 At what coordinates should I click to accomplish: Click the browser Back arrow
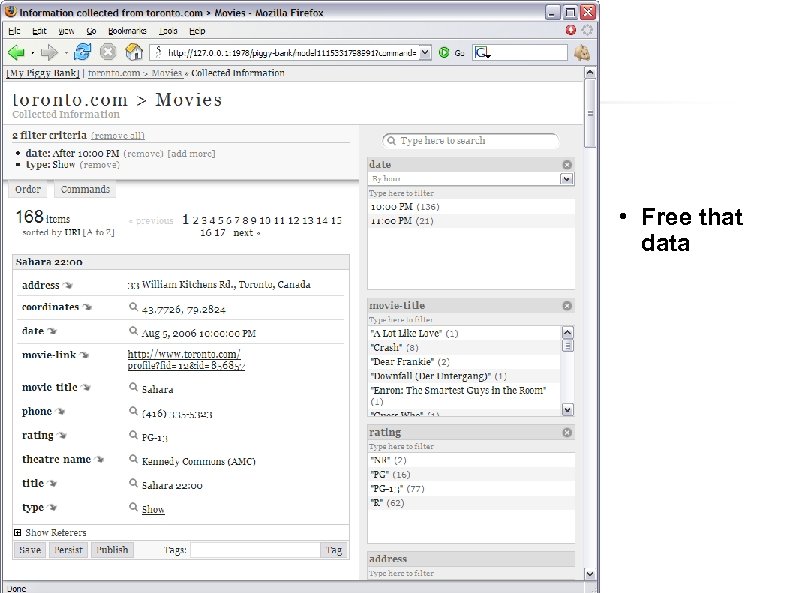(x=16, y=52)
